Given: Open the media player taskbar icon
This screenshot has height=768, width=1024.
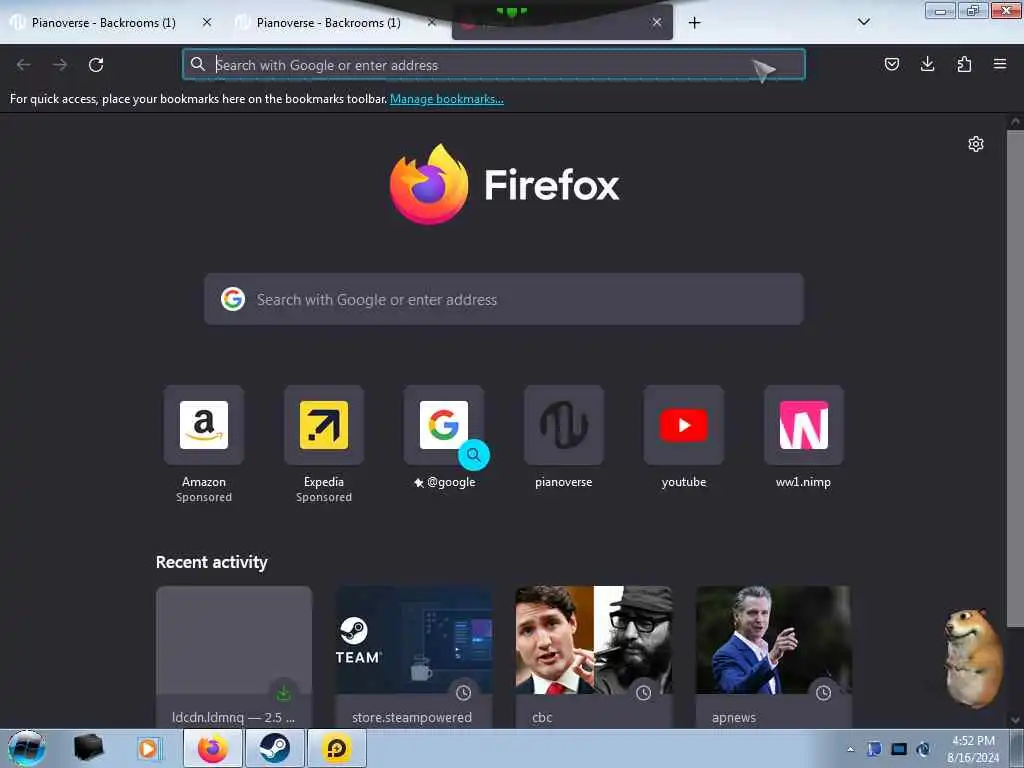Looking at the screenshot, I should [x=148, y=748].
